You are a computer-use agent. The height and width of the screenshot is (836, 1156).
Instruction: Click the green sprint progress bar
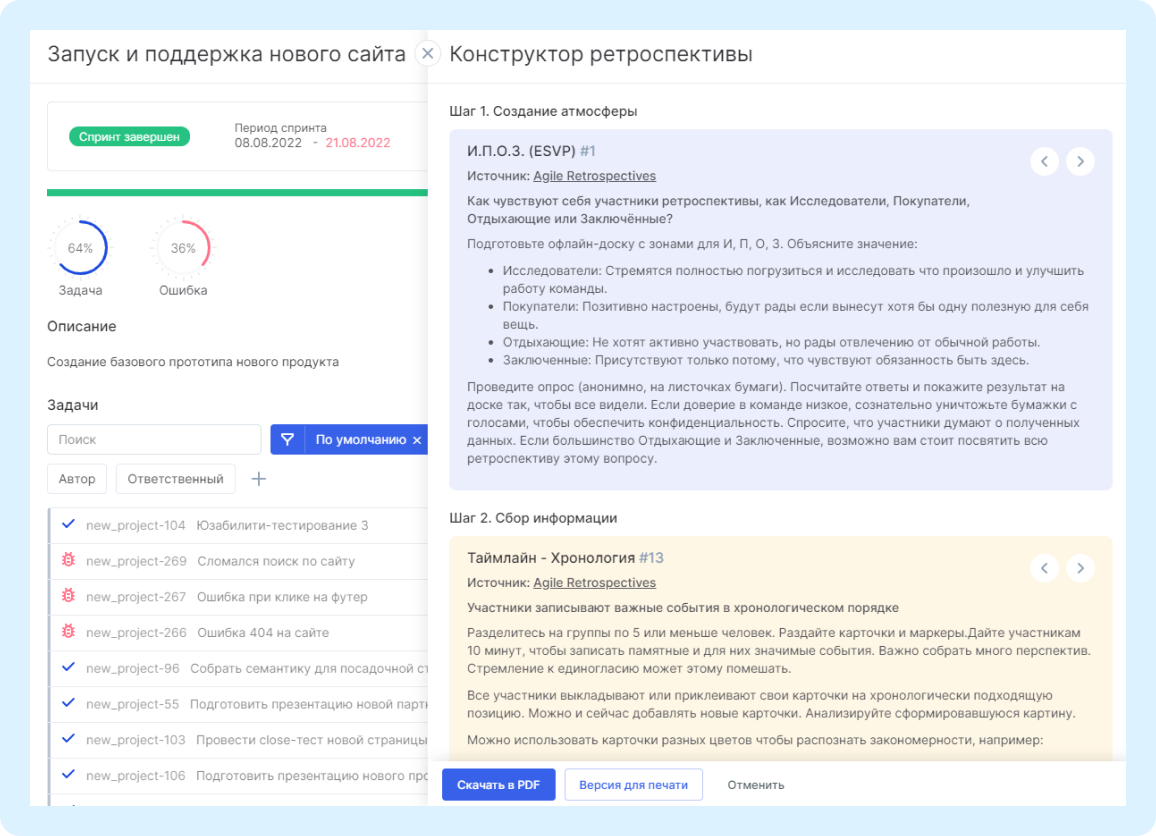[x=237, y=192]
